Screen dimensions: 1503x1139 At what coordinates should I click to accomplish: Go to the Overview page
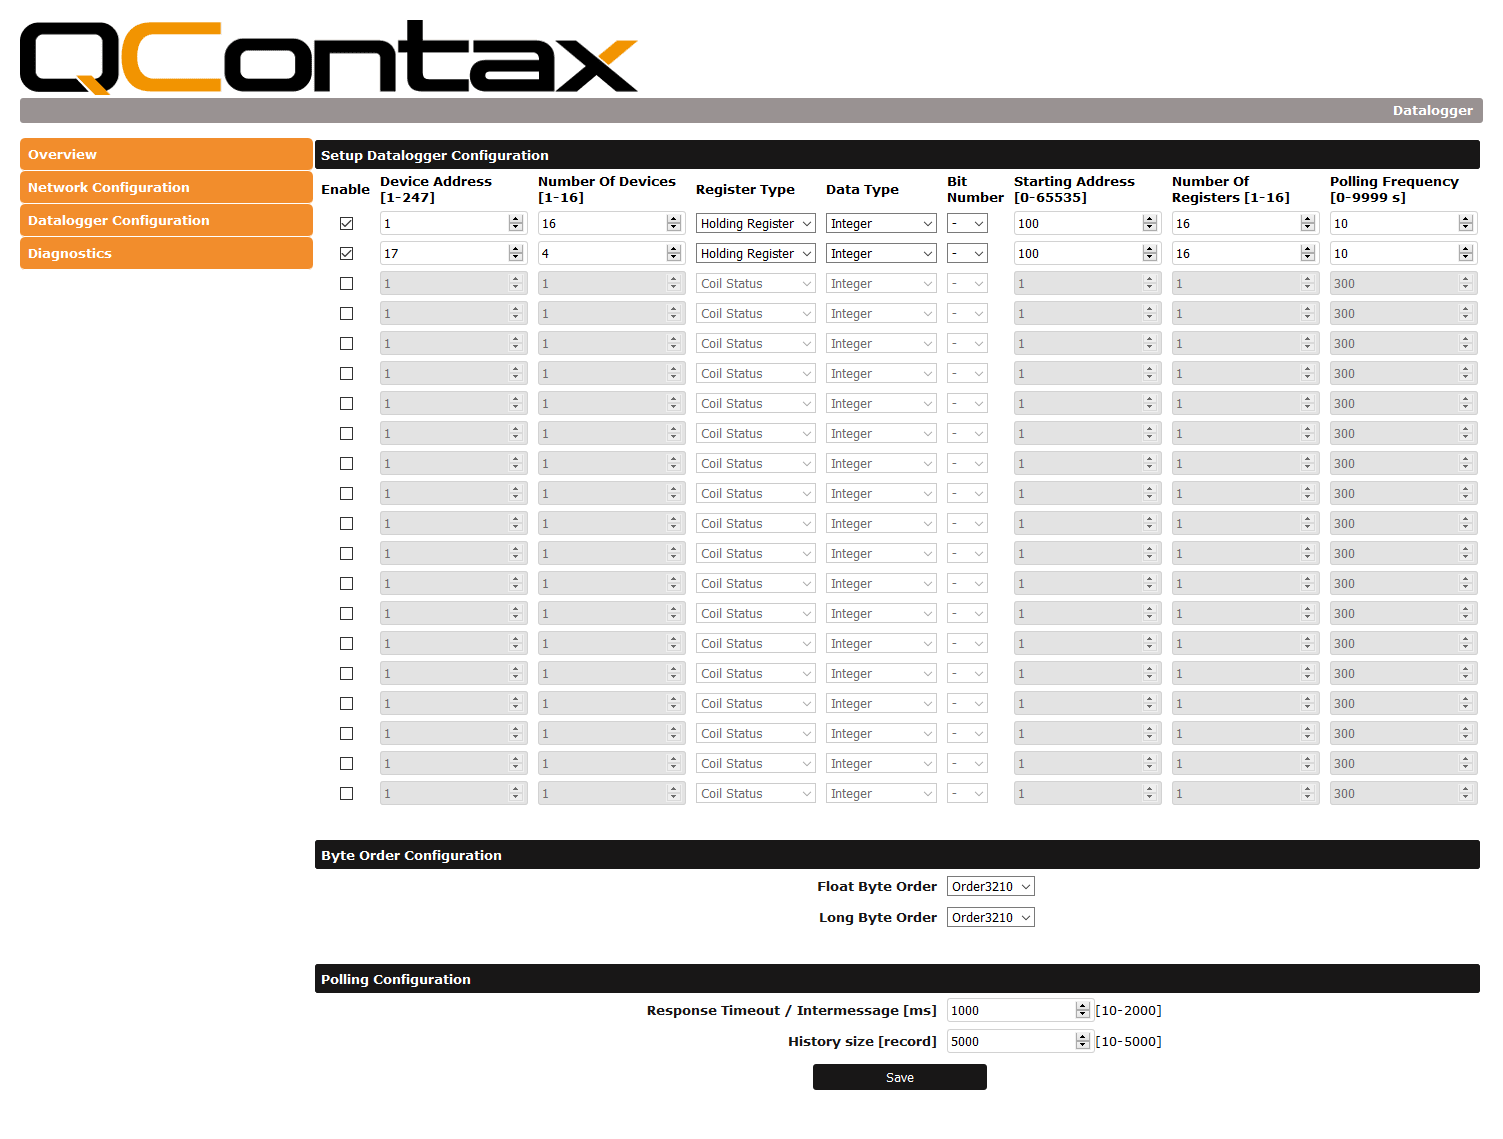pyautogui.click(x=166, y=155)
